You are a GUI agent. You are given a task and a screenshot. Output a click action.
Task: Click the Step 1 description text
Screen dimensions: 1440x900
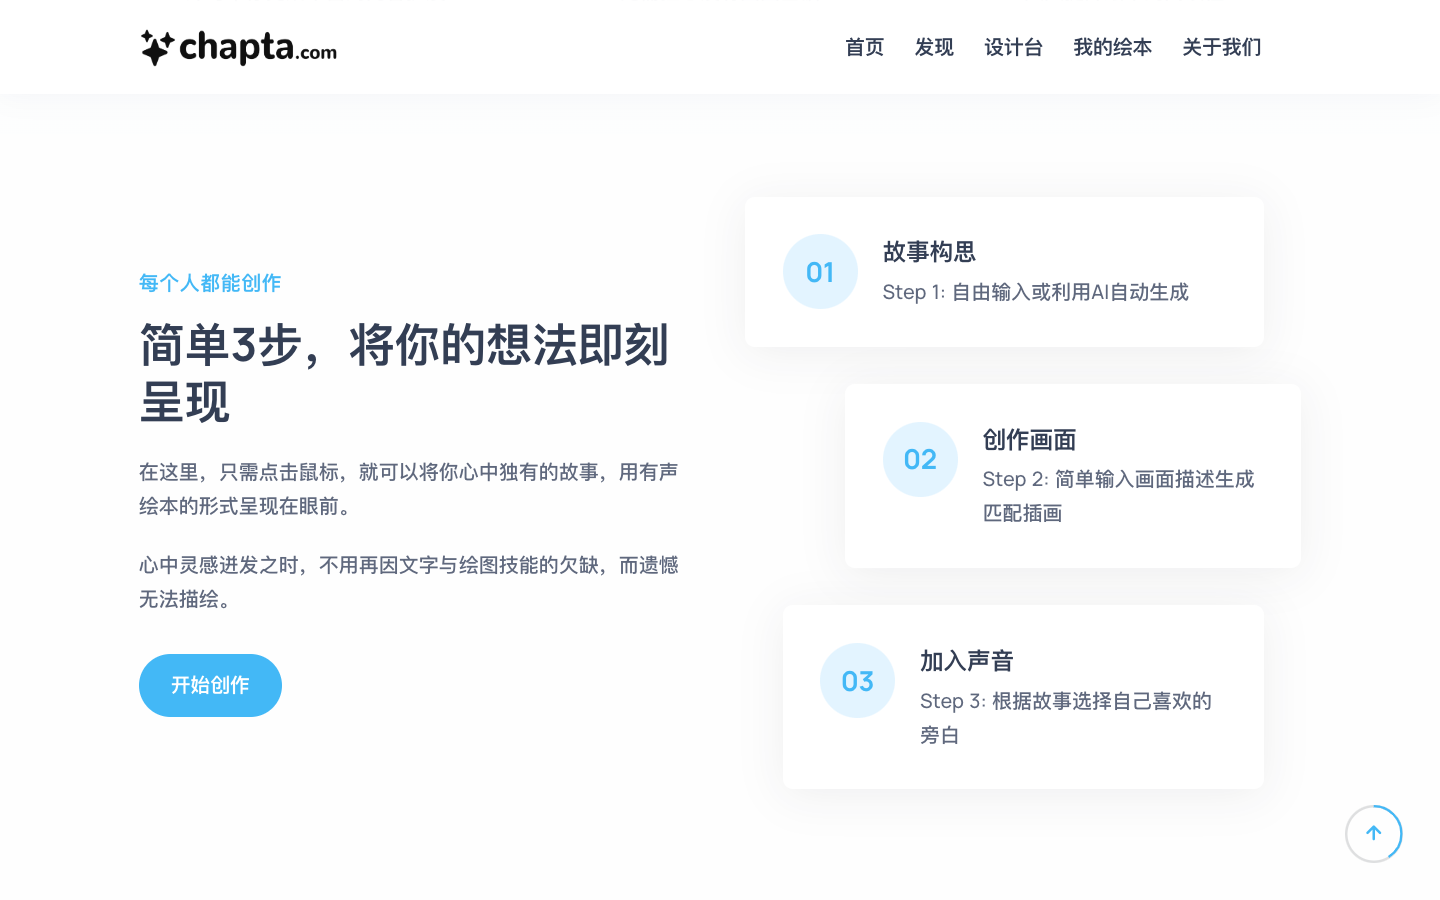(1037, 292)
